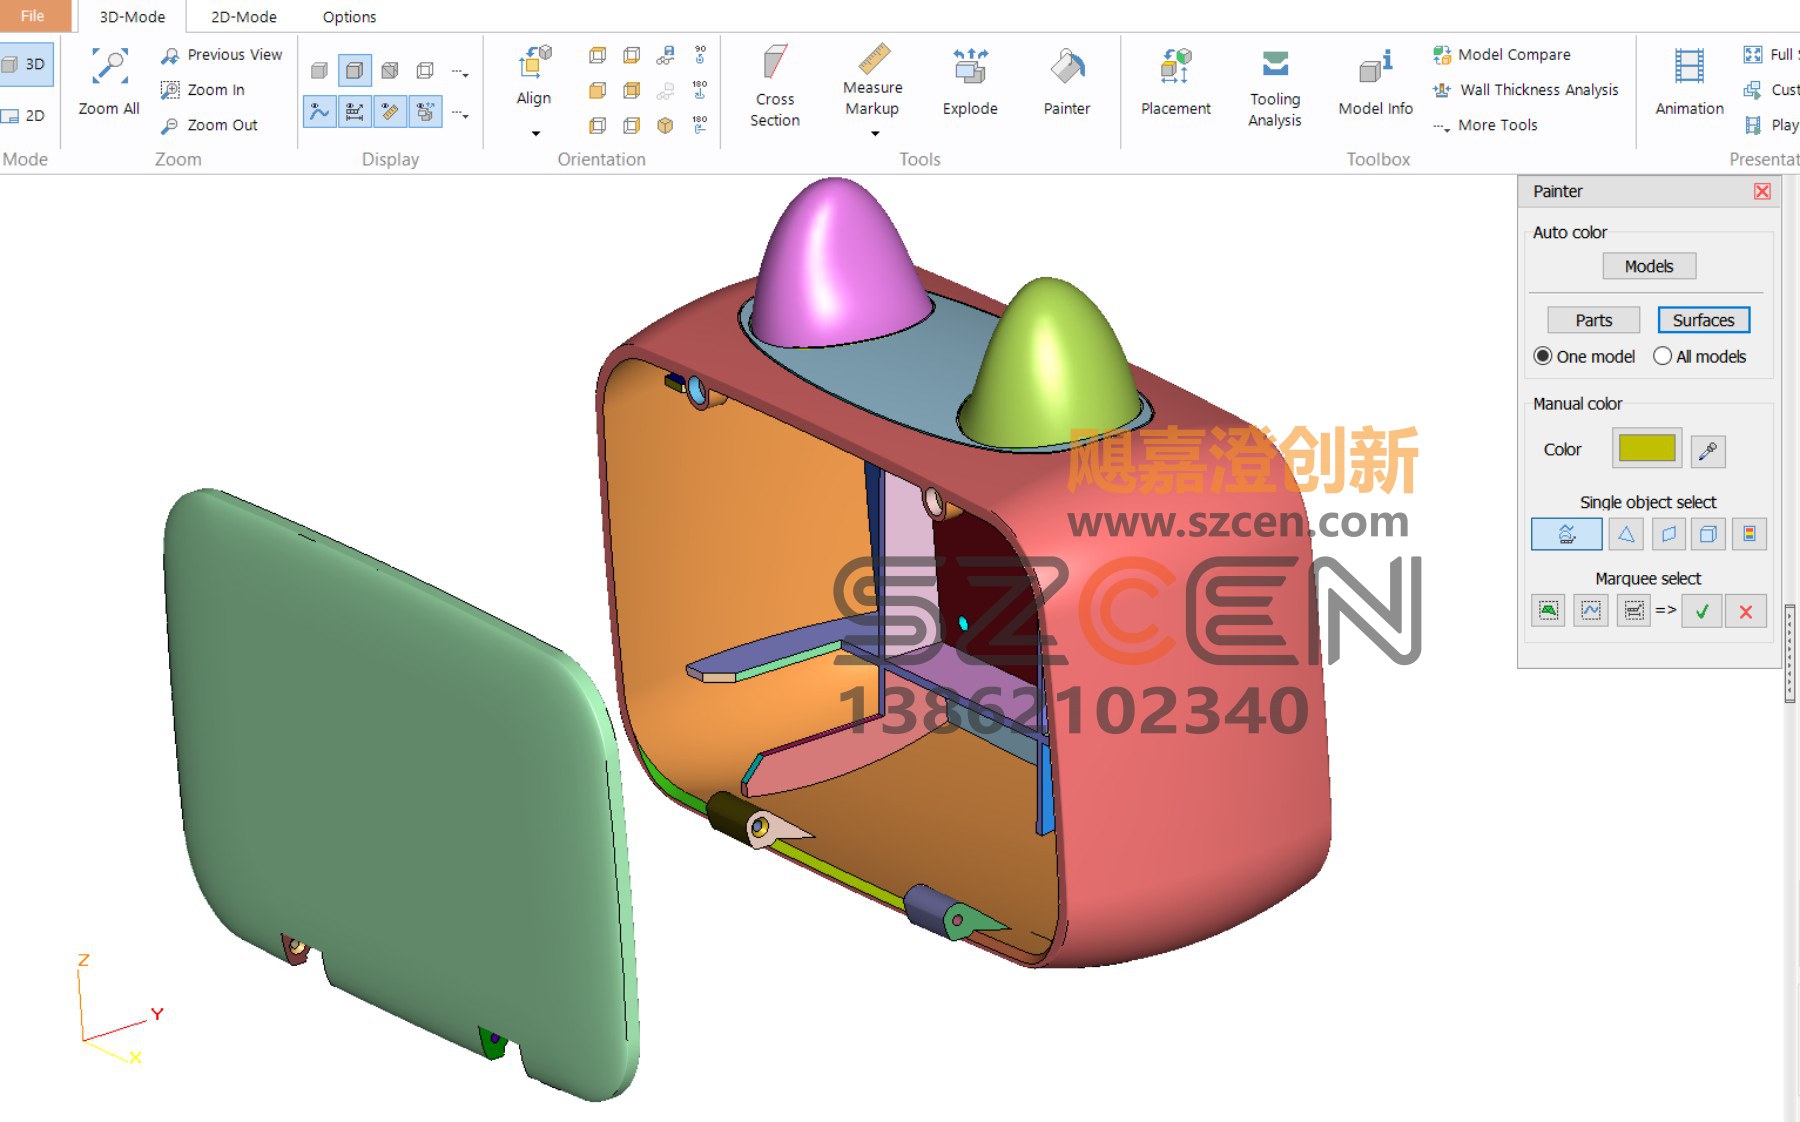
Task: Open the Options tab
Action: (x=349, y=16)
